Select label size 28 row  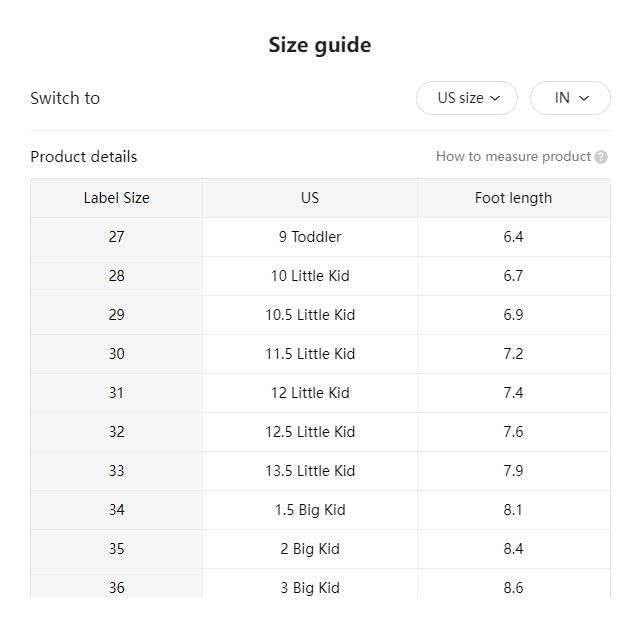click(x=116, y=276)
